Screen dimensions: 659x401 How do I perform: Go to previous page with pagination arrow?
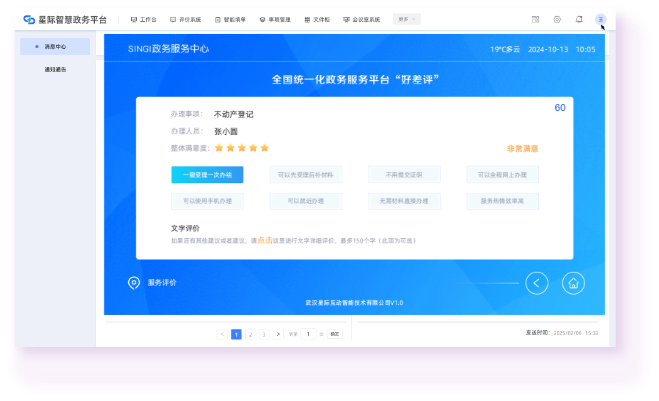[222, 333]
